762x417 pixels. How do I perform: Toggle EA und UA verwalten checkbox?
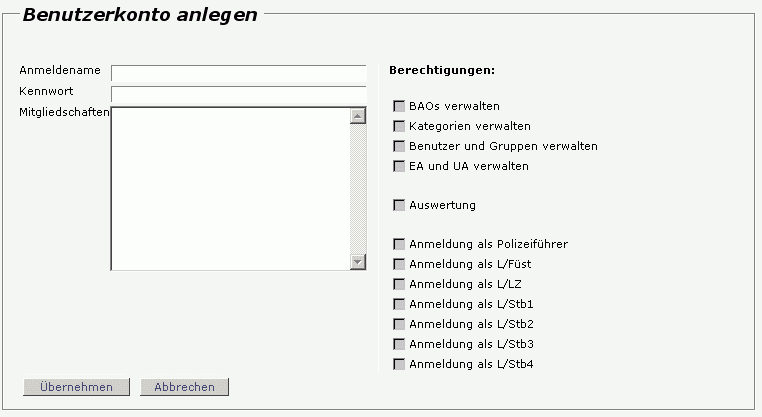[x=399, y=166]
